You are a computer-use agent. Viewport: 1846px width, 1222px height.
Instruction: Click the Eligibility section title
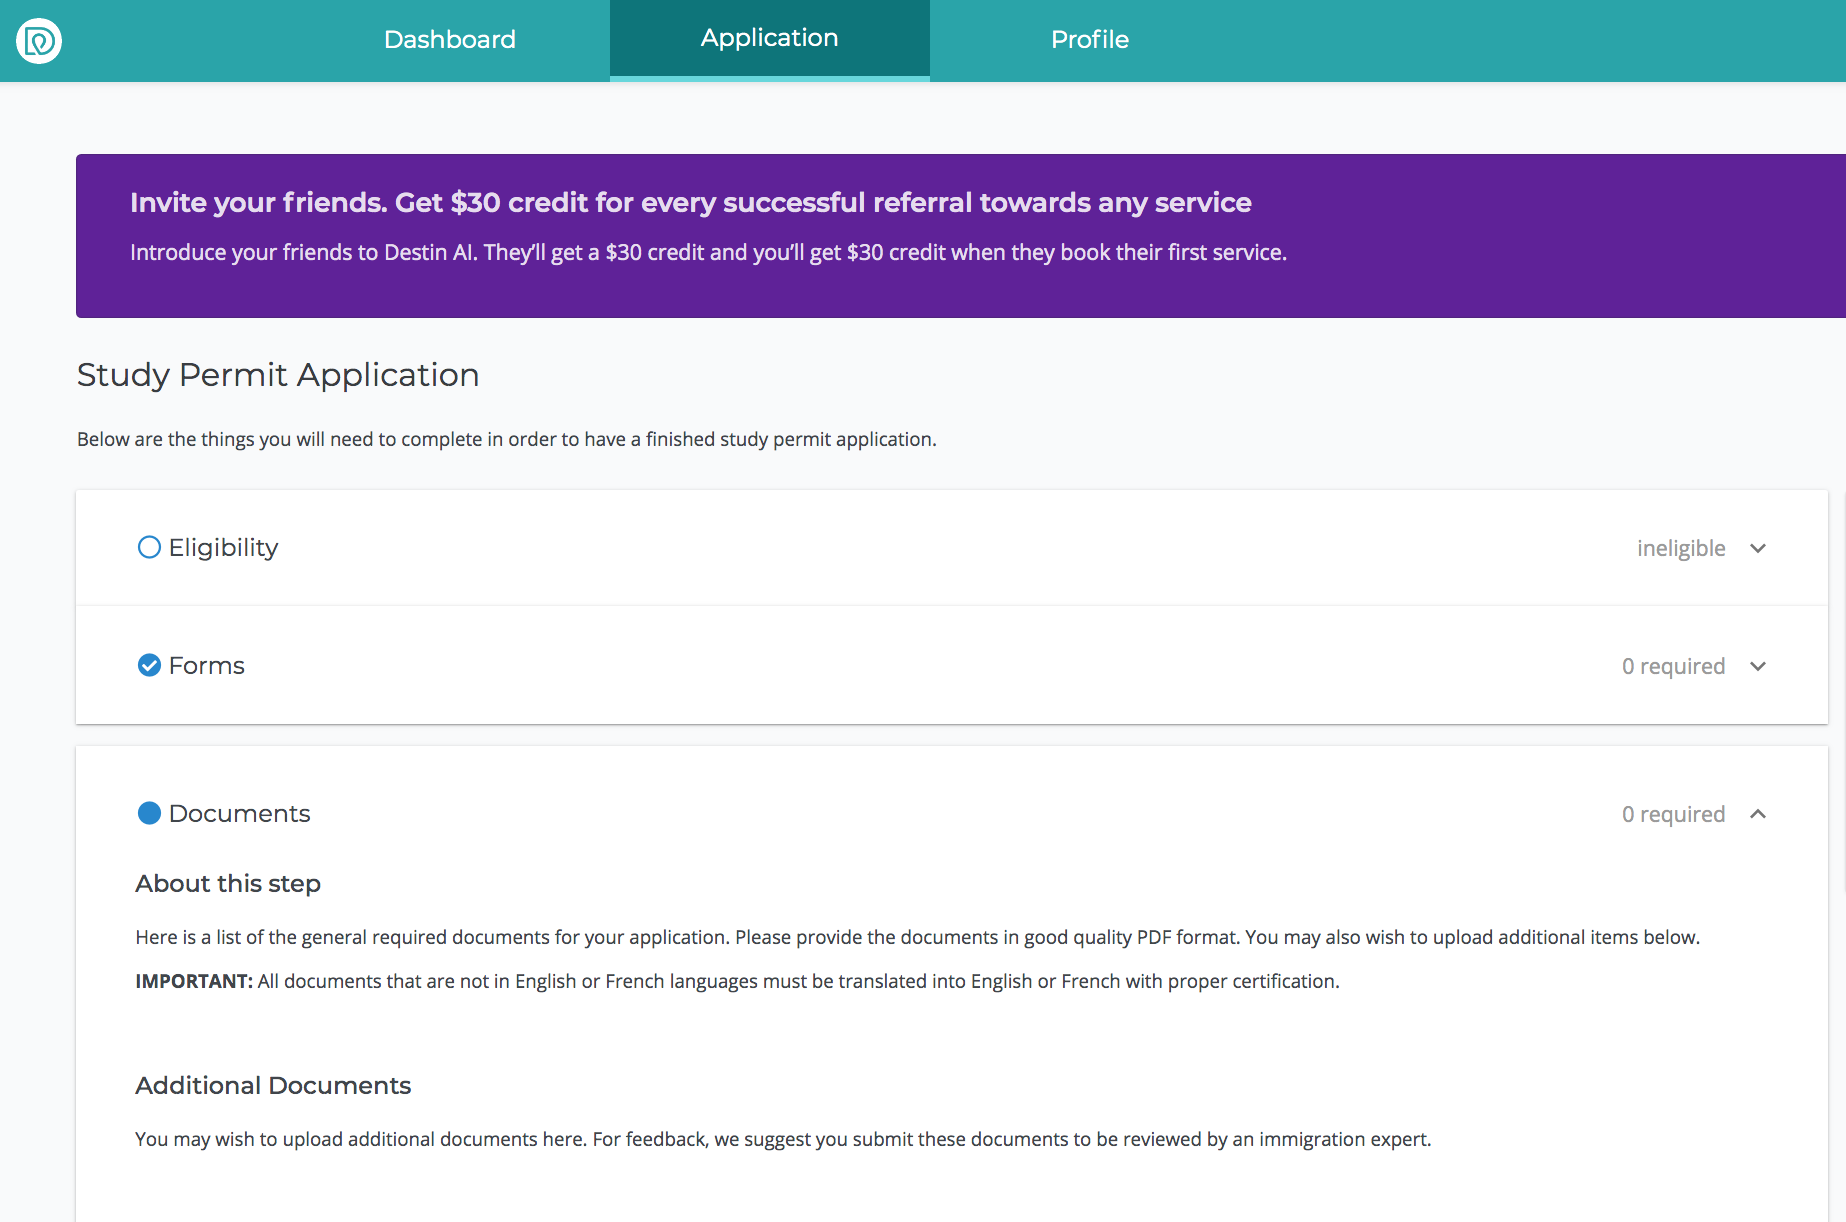click(223, 548)
